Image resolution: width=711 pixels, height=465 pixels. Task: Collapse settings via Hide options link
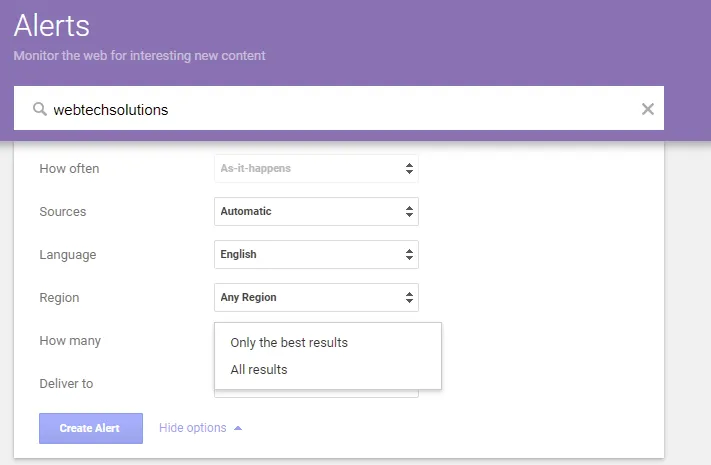(193, 428)
